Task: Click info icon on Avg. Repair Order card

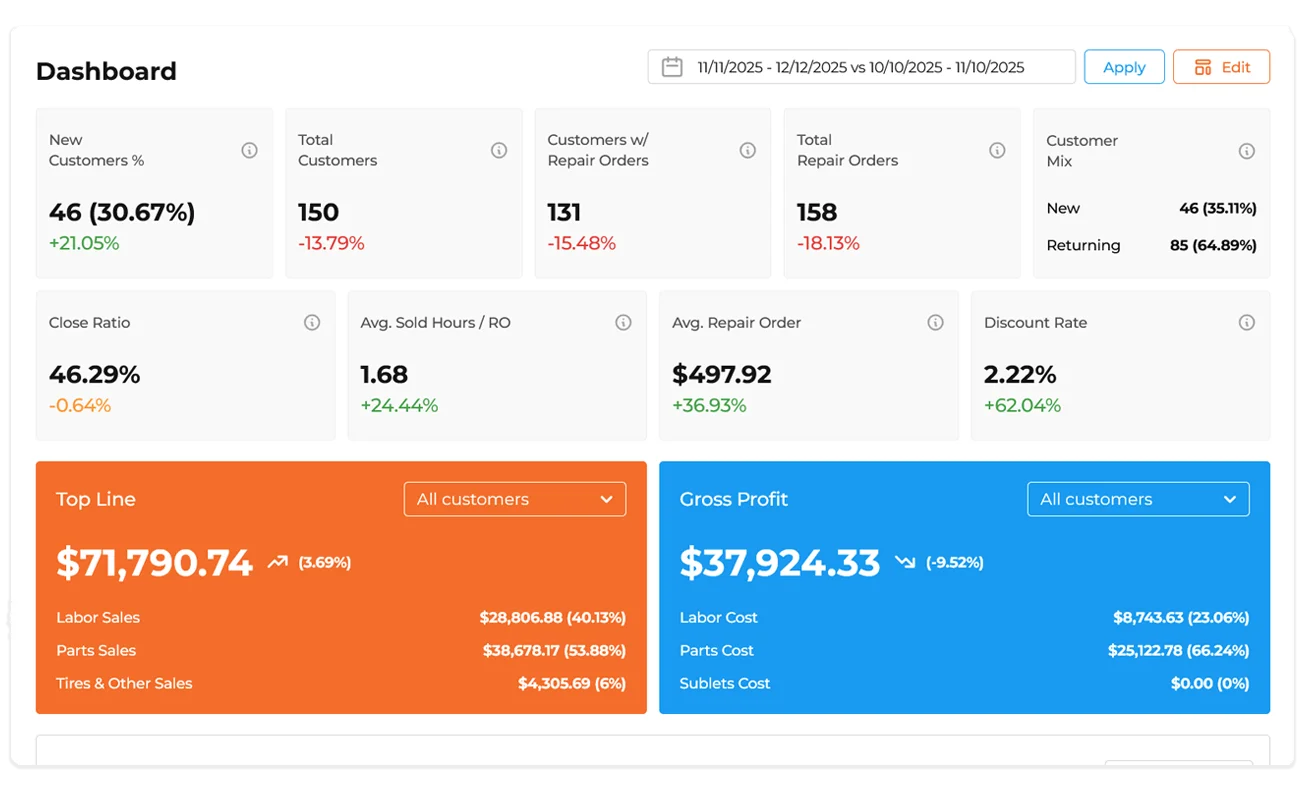Action: point(935,323)
